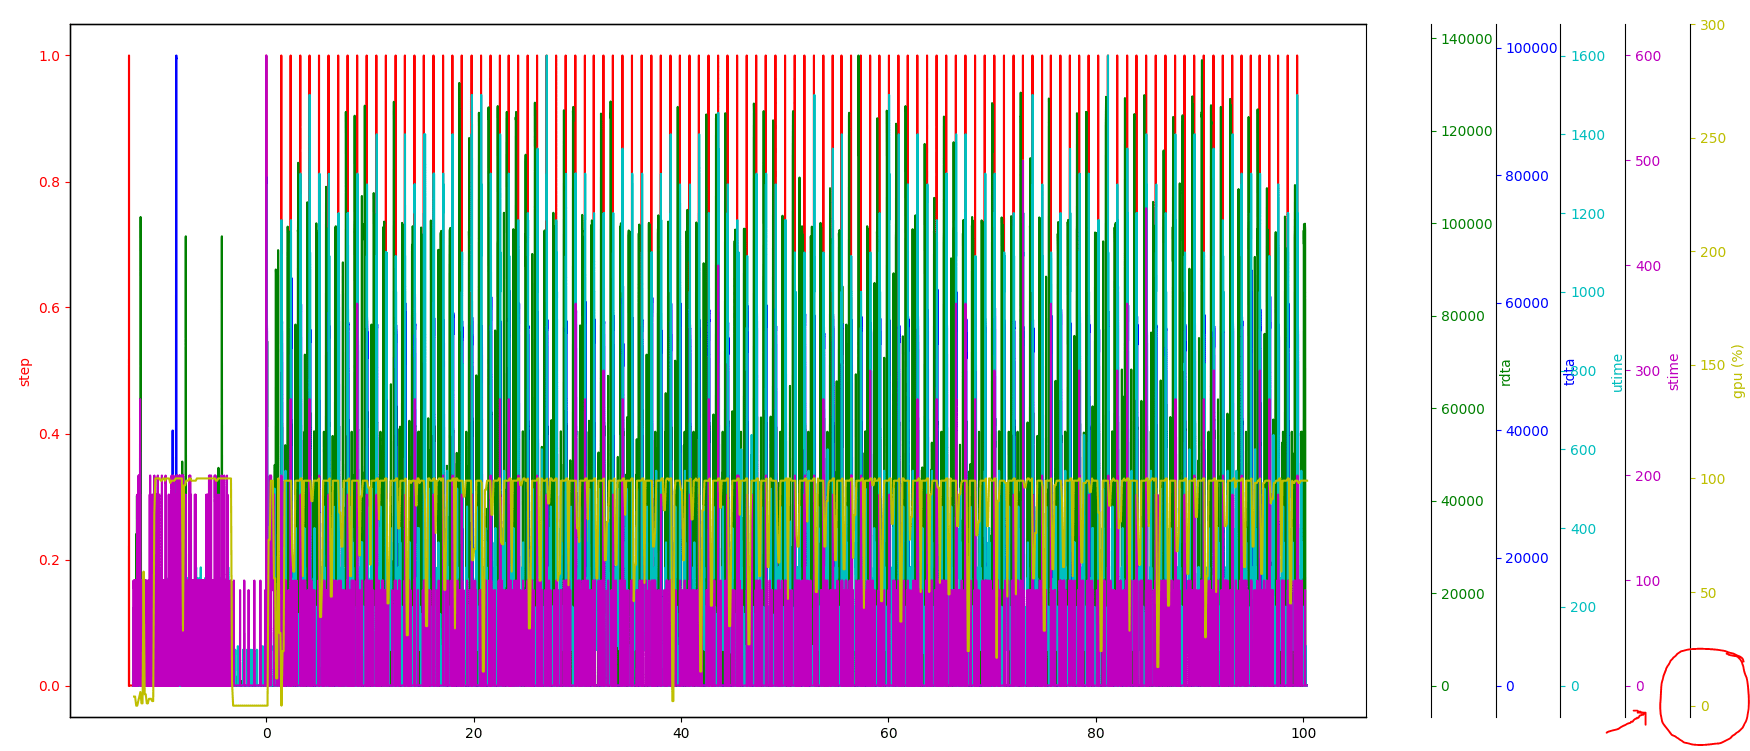Pick the green 60000 tick on rdta axis

pyautogui.click(x=1463, y=409)
